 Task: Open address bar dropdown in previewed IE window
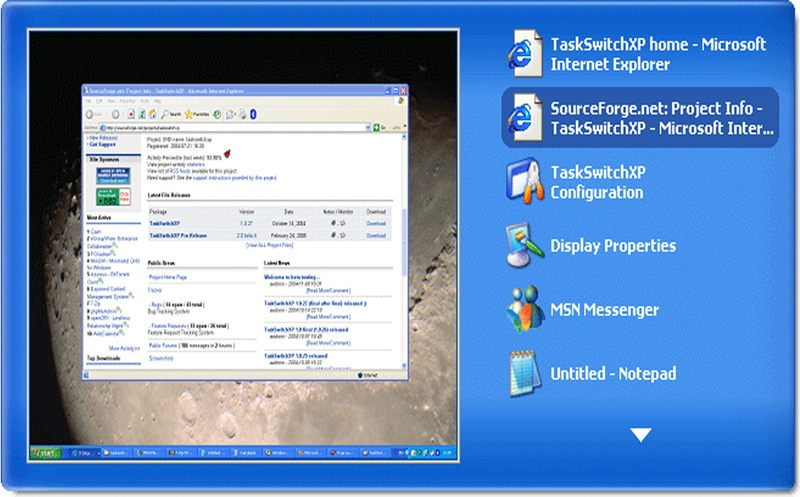coord(368,128)
